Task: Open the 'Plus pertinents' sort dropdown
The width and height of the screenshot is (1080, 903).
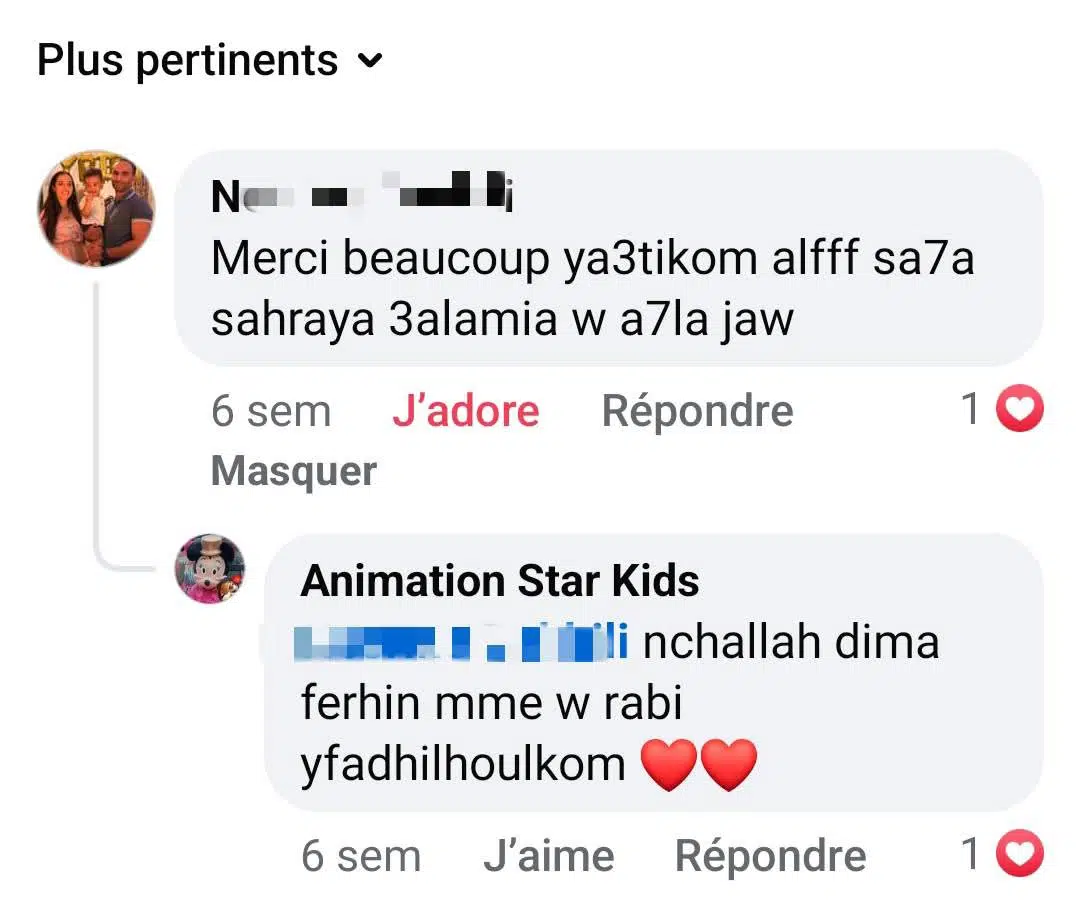Action: click(188, 61)
